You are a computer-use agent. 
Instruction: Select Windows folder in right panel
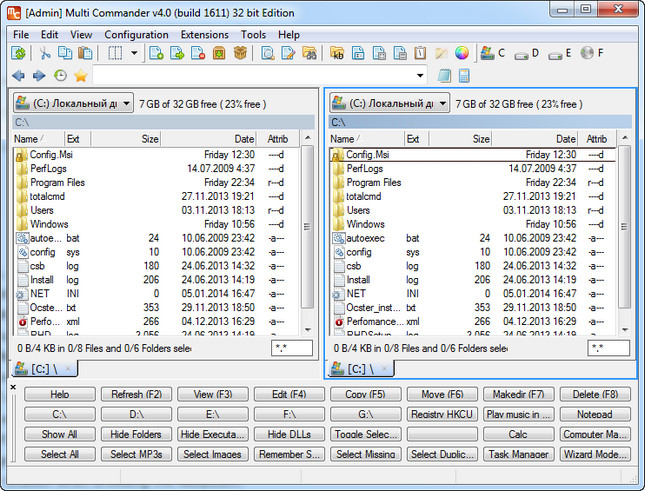(x=472, y=224)
